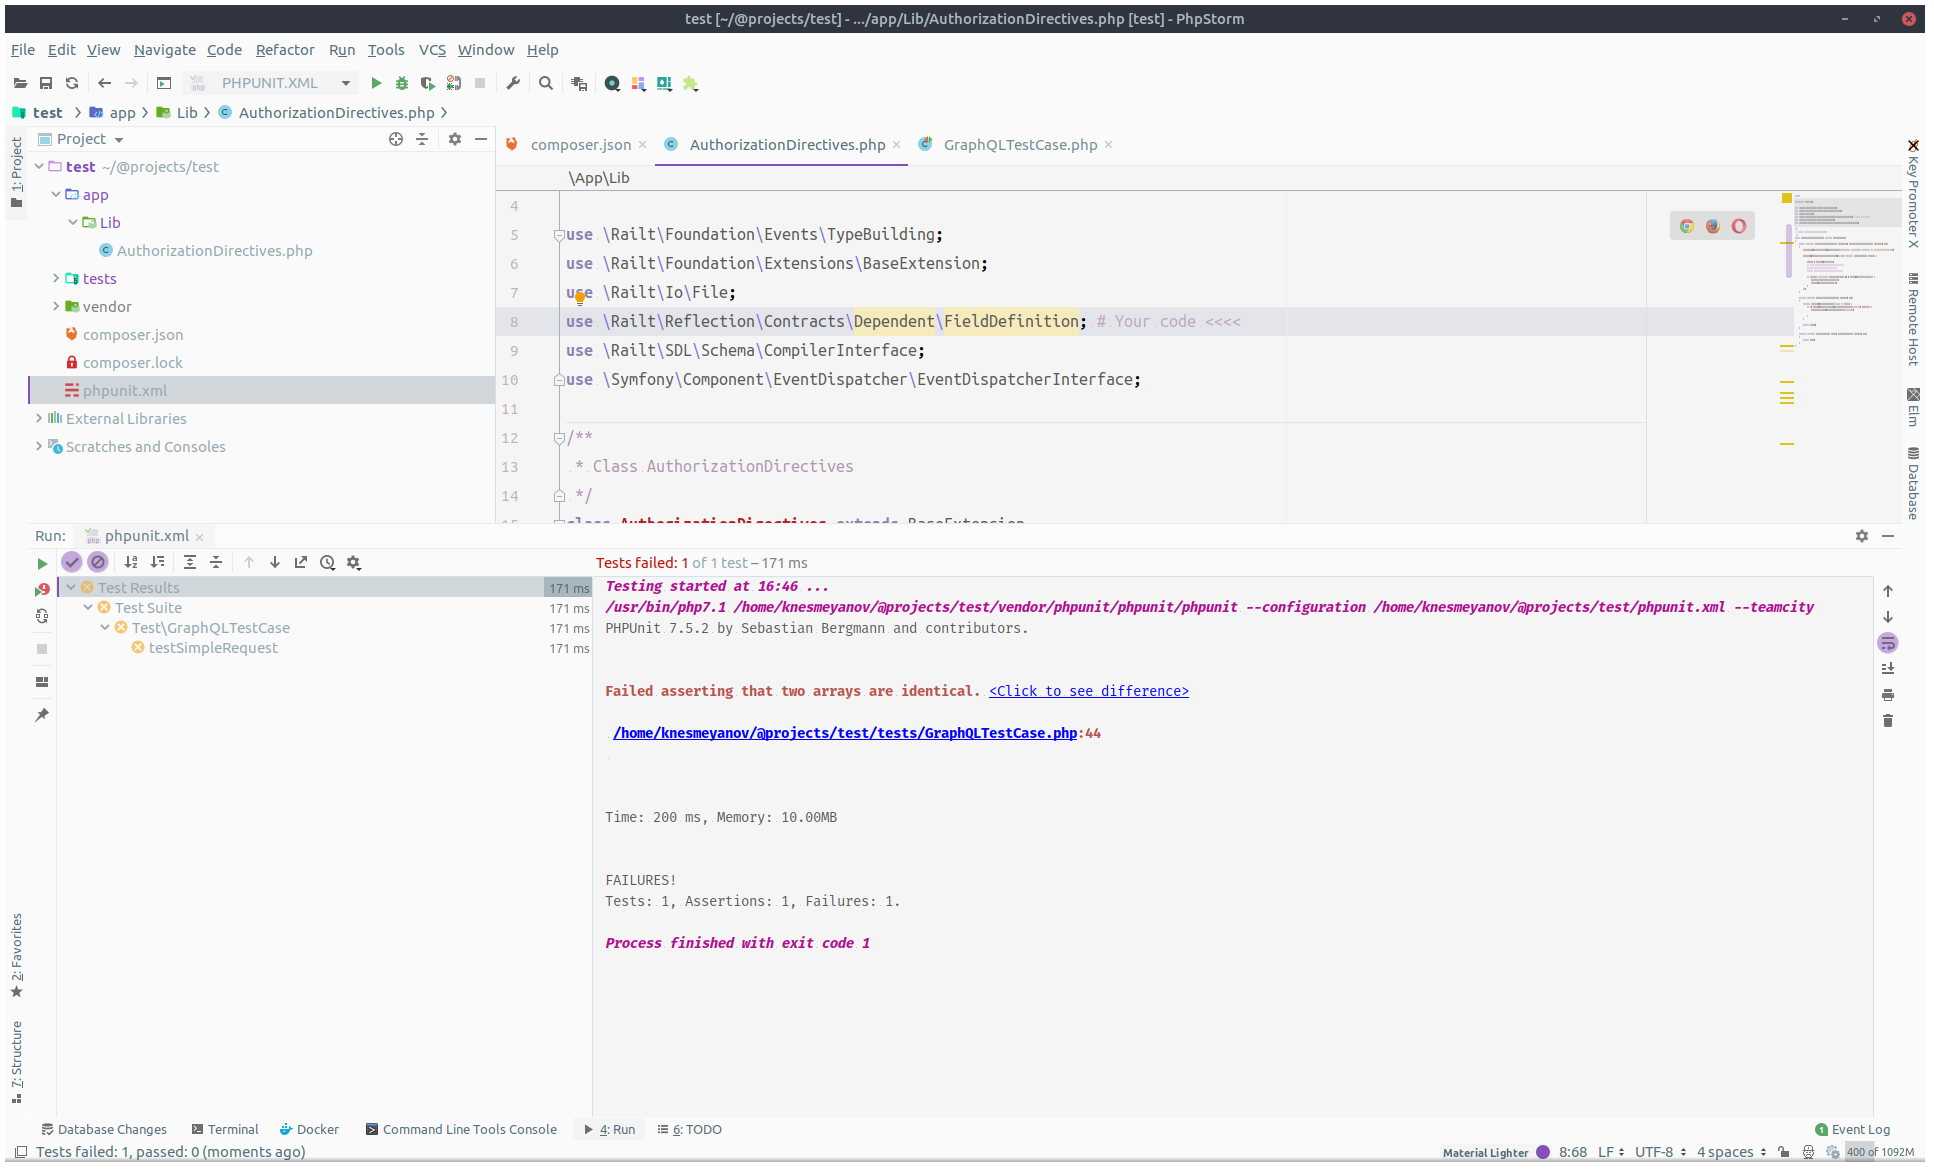1934x1171 pixels.
Task: Export test results with the arrow icon
Action: point(300,562)
